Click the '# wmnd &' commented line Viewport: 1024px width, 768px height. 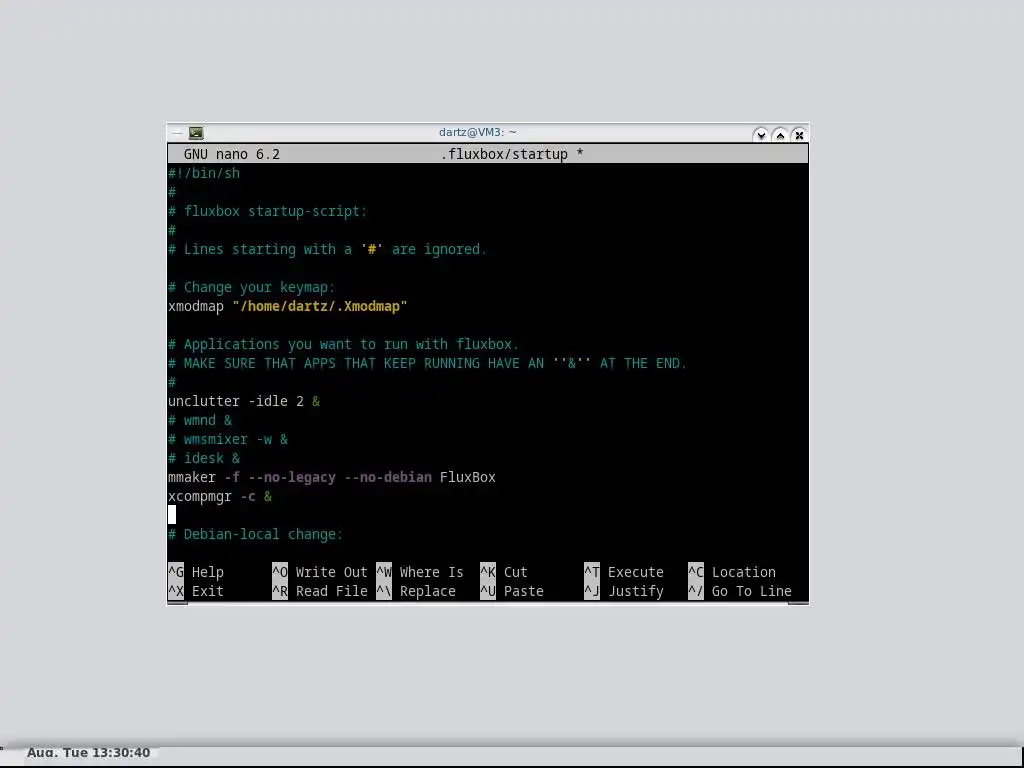(200, 420)
